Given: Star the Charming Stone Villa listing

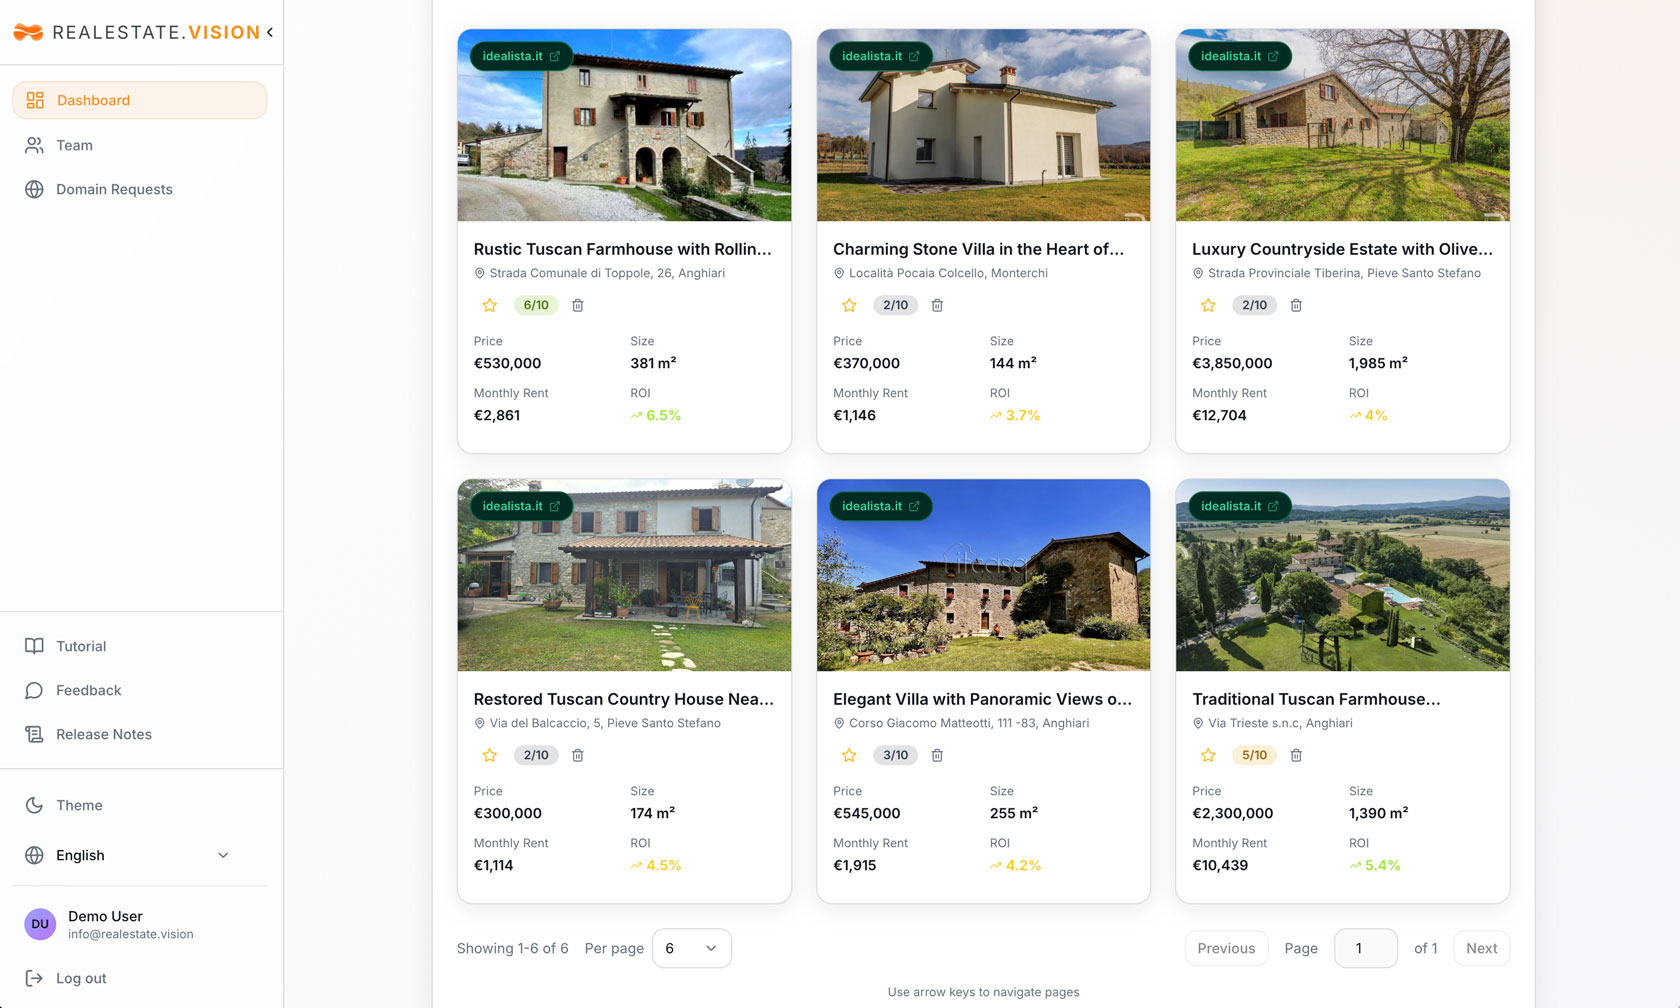Looking at the screenshot, I should coord(849,305).
